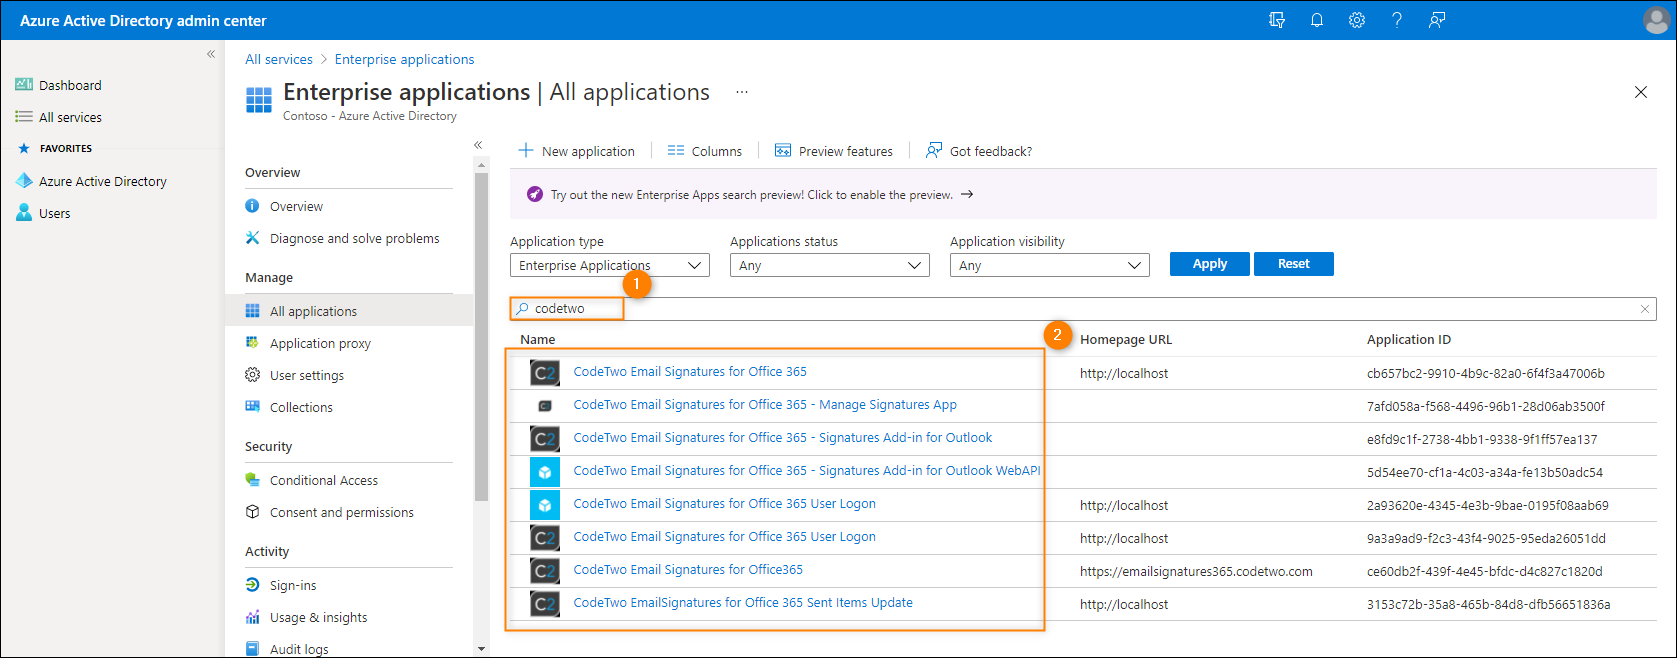The image size is (1677, 658).
Task: Open the ellipsis more options beside title
Action: tap(742, 91)
